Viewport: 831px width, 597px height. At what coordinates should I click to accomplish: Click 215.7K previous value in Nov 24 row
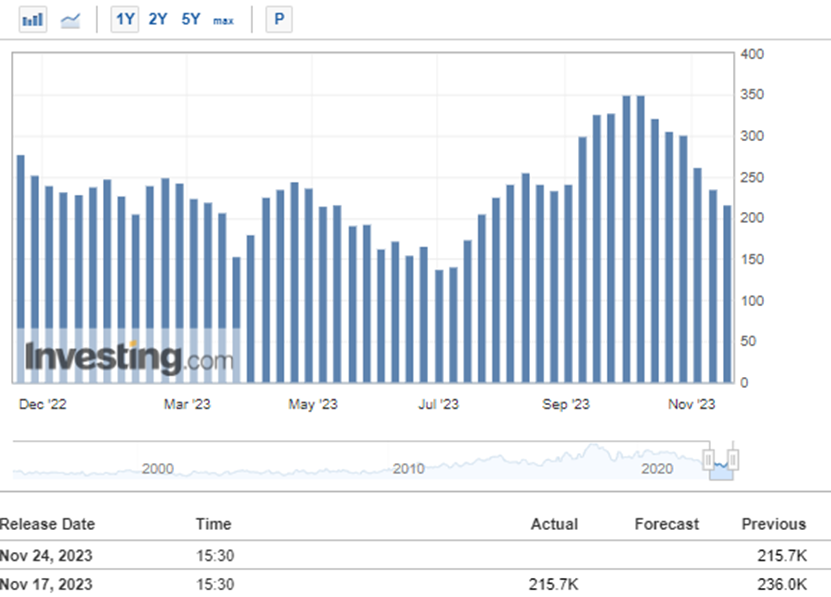coord(782,556)
